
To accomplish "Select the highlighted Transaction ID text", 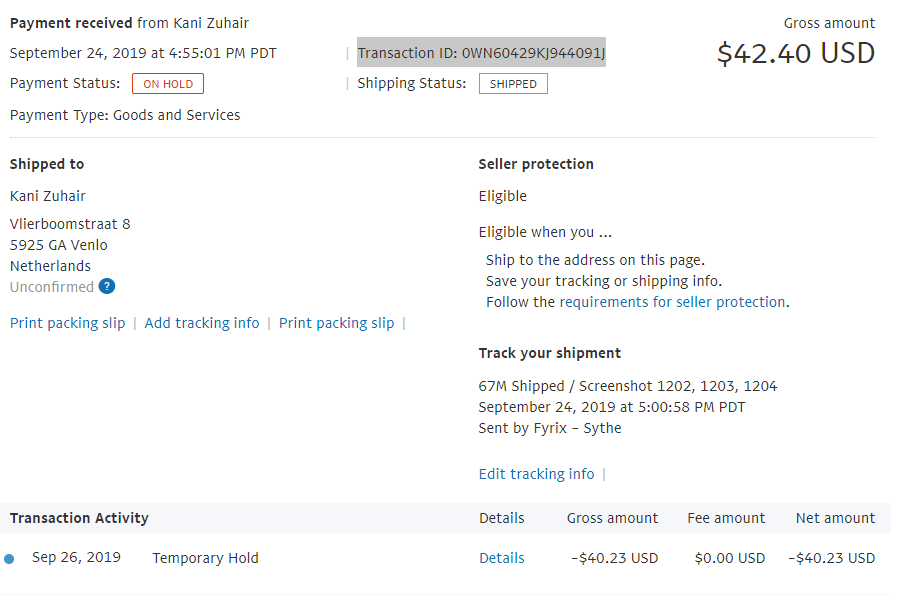I will (x=481, y=53).
